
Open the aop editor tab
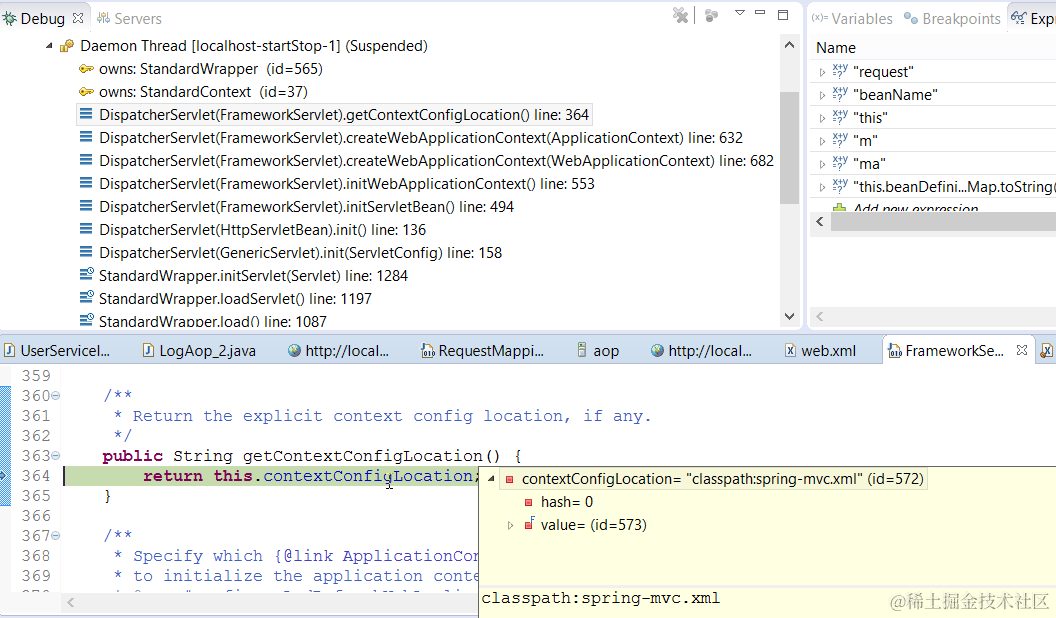pyautogui.click(x=598, y=351)
